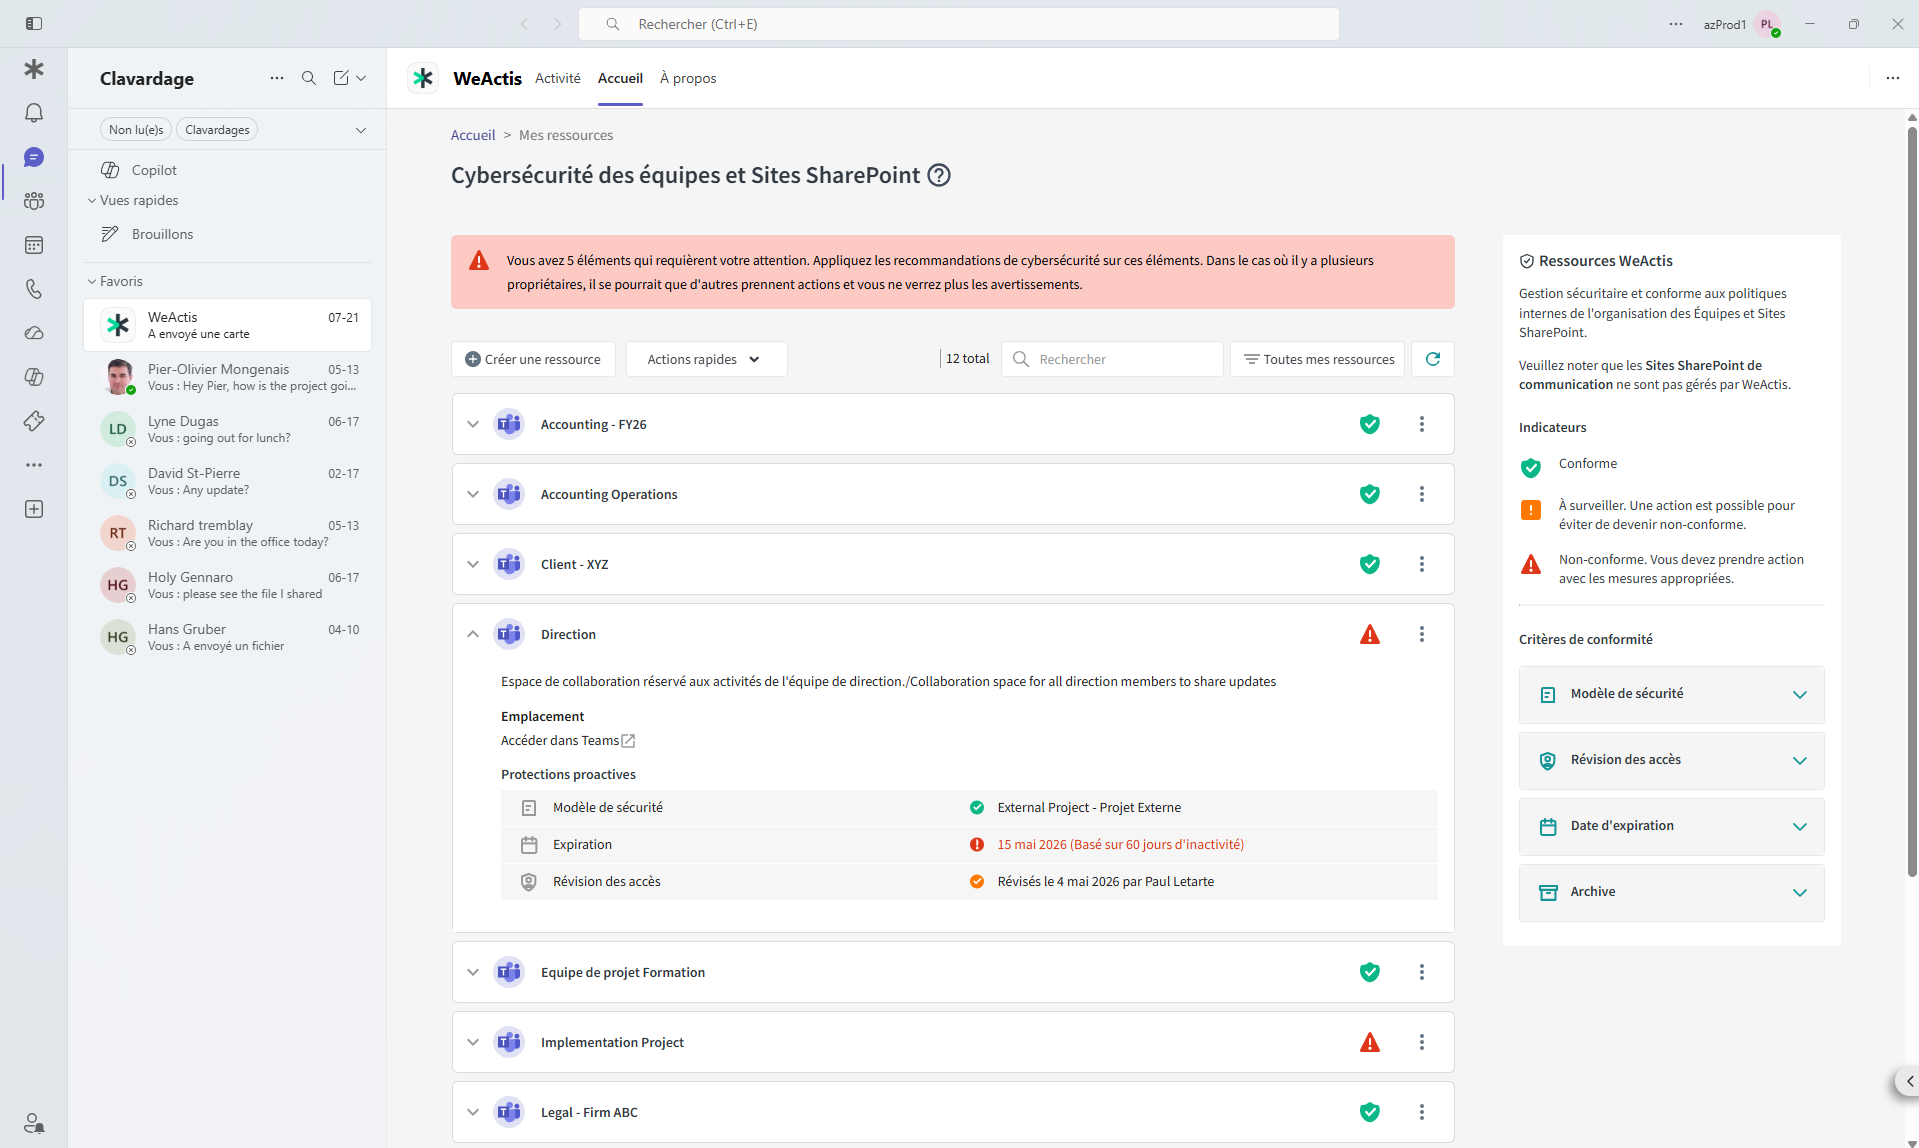Switch to Accueil tab

(620, 78)
